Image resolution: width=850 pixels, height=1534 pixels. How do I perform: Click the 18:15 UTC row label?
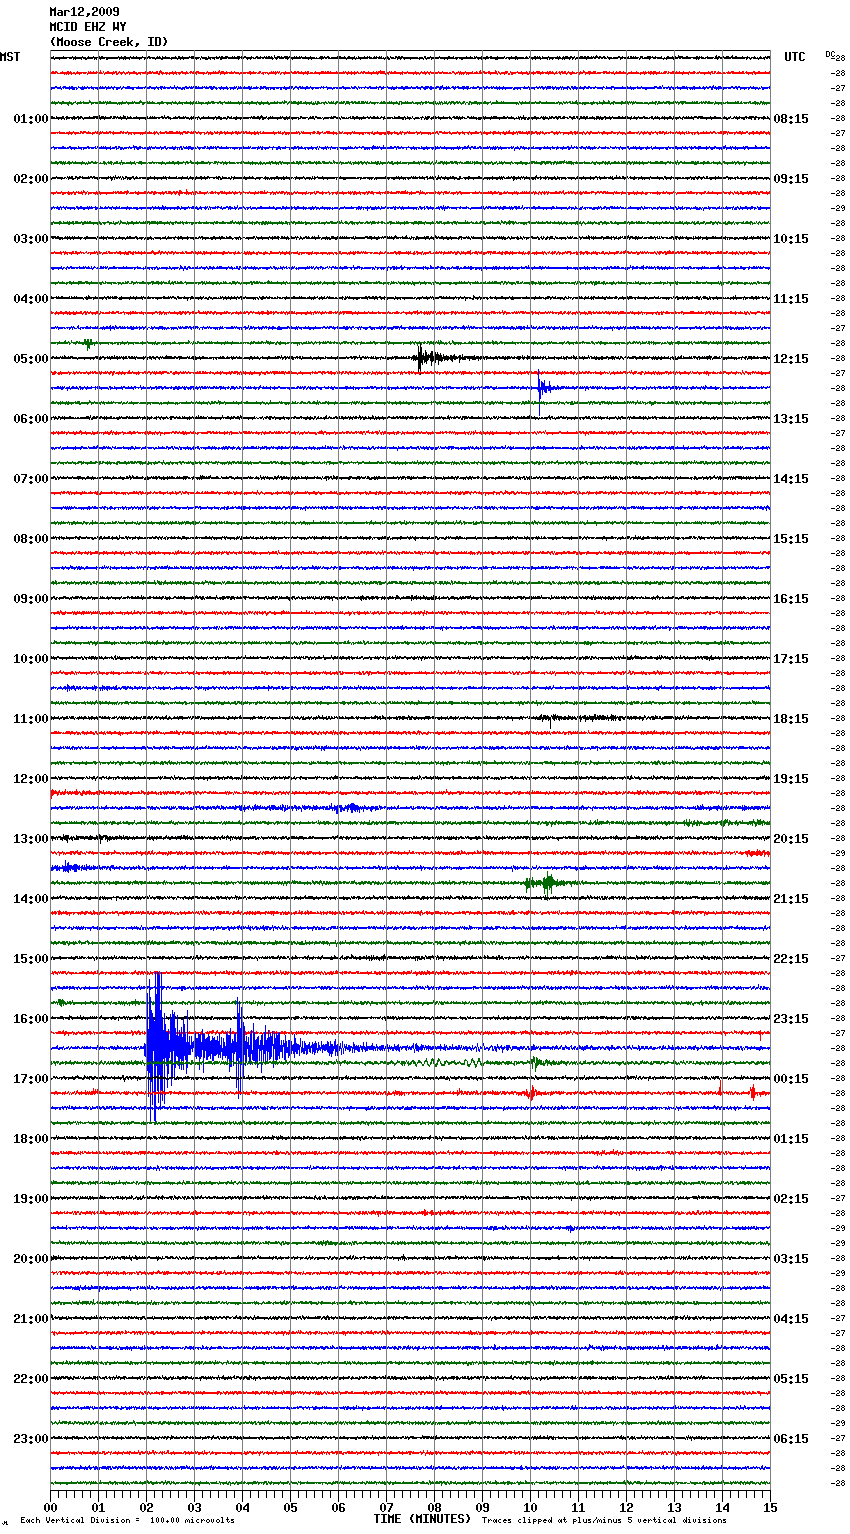(791, 719)
